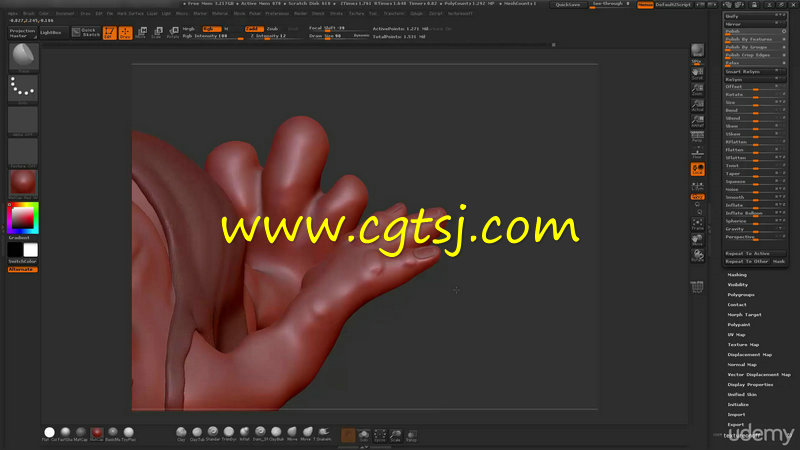This screenshot has height=450, width=800.
Task: Open the current brush thumbnail
Action: point(23,57)
